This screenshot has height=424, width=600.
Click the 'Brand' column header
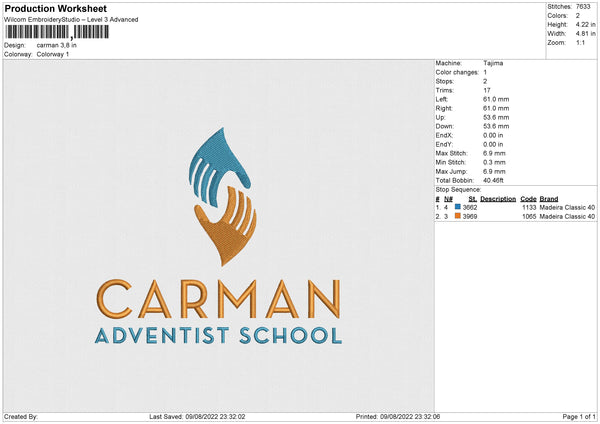tap(549, 199)
